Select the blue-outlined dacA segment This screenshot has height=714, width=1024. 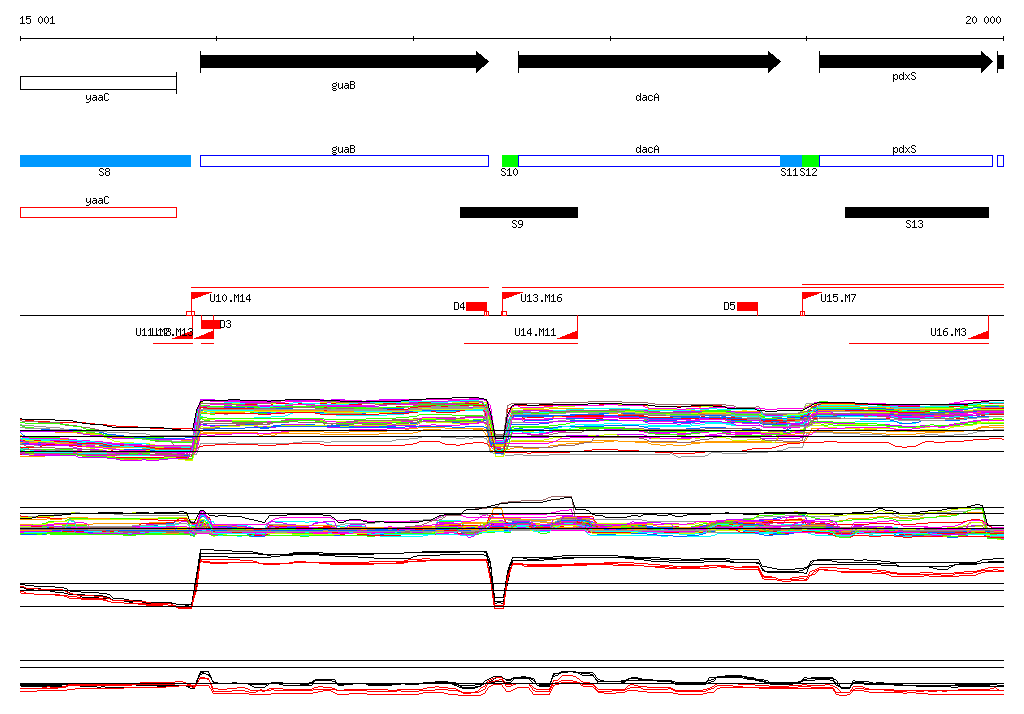[x=649, y=161]
